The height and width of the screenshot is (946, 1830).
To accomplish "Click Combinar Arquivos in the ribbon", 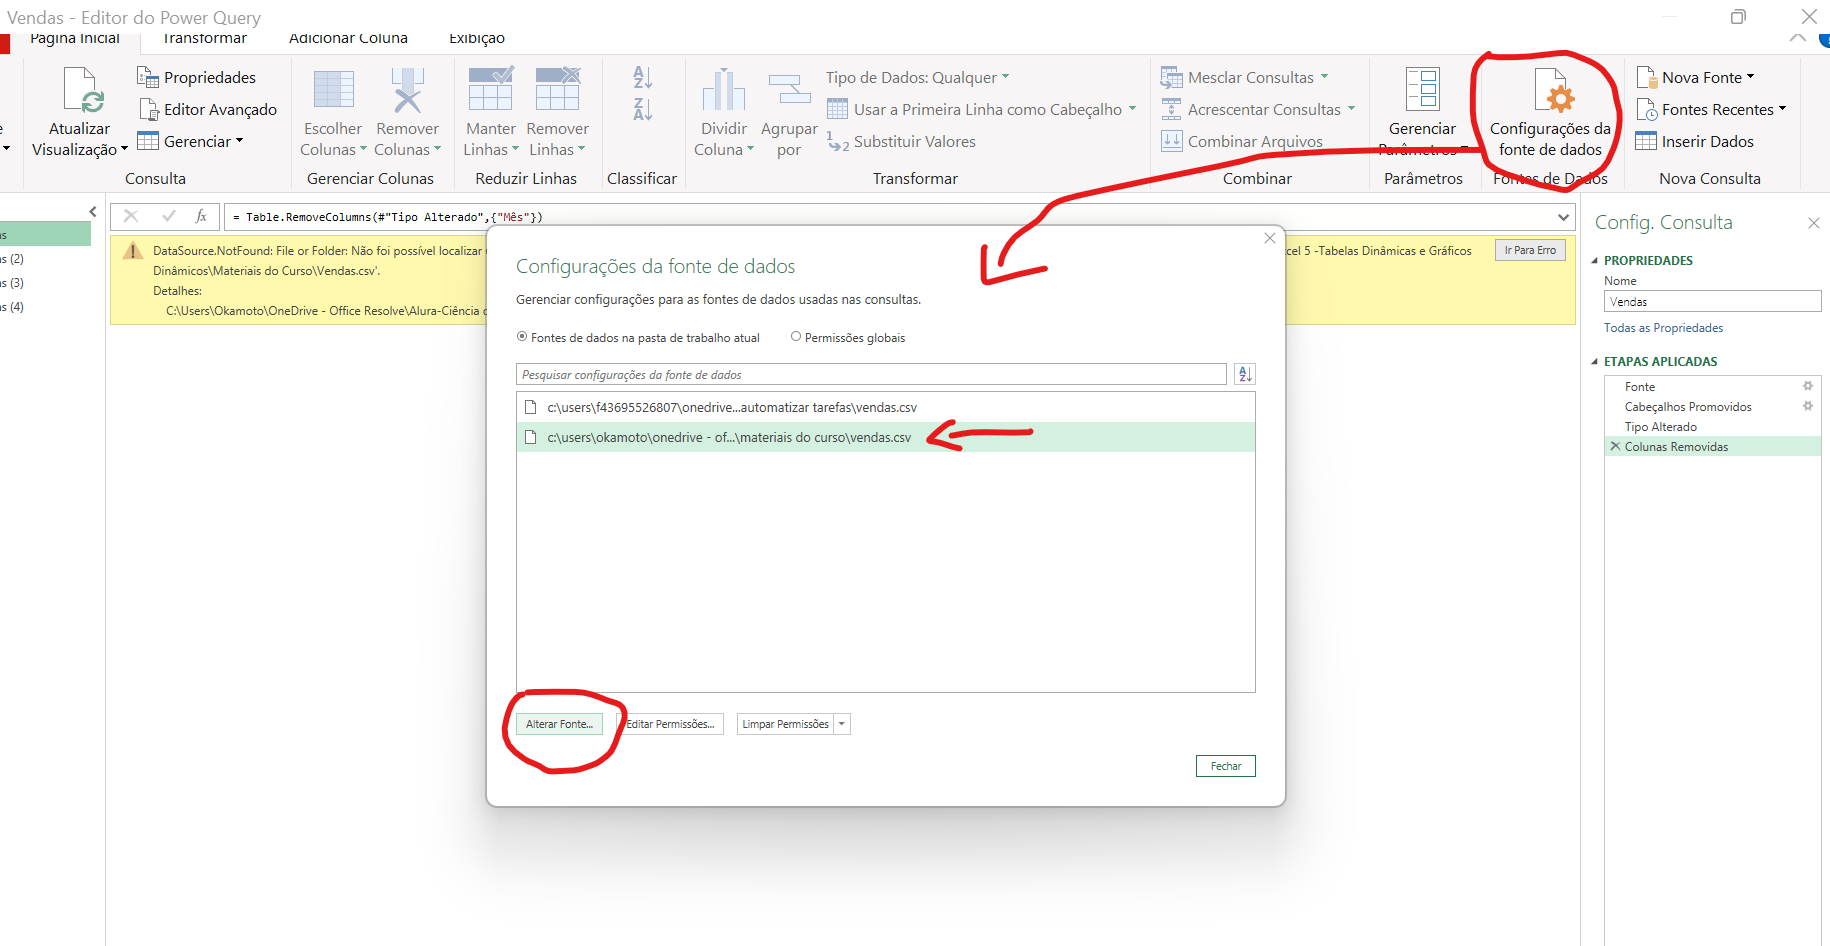I will (1242, 142).
